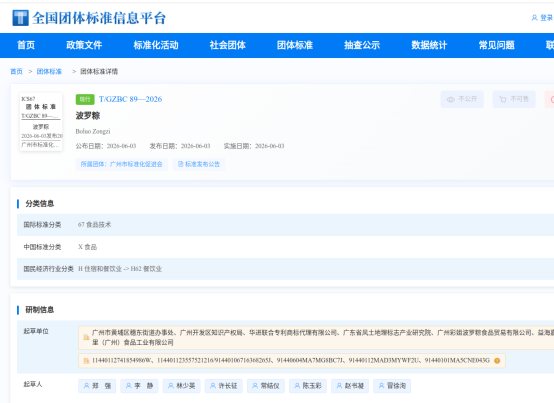Open the 波罗粽 standard cover thumbnail
The height and width of the screenshot is (403, 554).
coord(41,122)
